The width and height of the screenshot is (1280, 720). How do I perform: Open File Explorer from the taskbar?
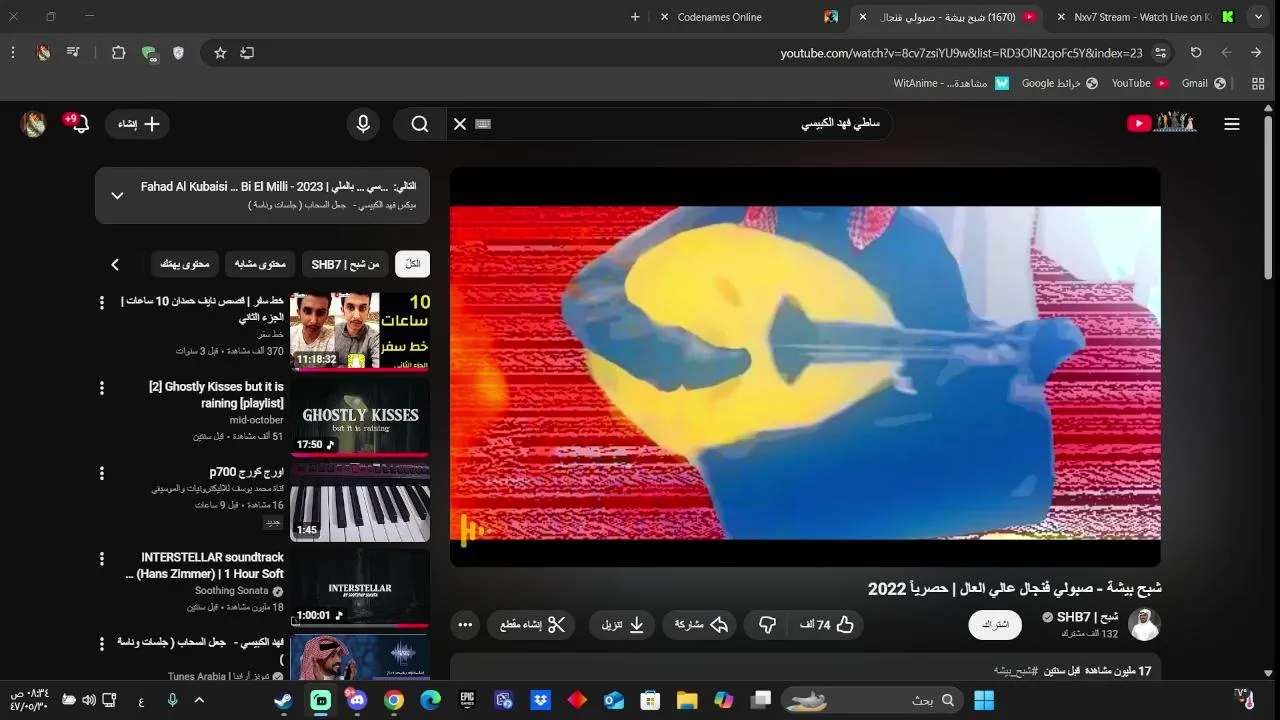[687, 700]
